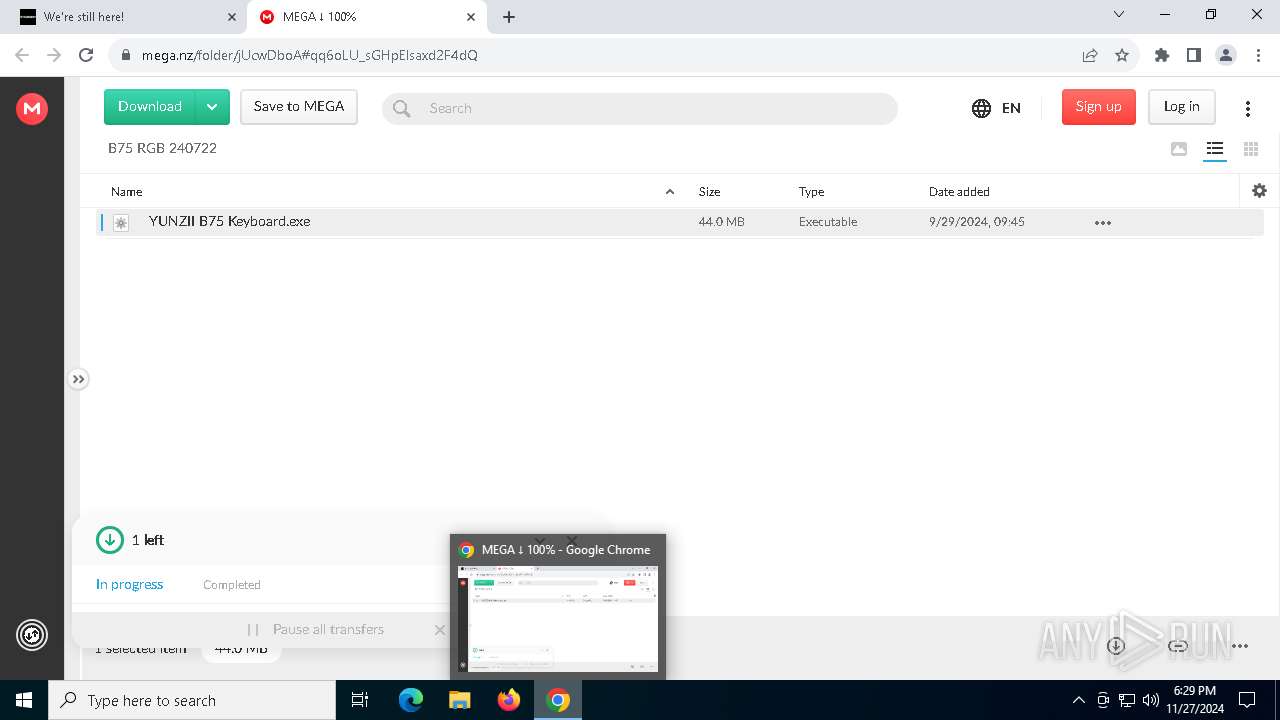Screen dimensions: 1280x720
Task: Select the YUNZII B75 Keyboard.exe file
Action: tap(680, 222)
